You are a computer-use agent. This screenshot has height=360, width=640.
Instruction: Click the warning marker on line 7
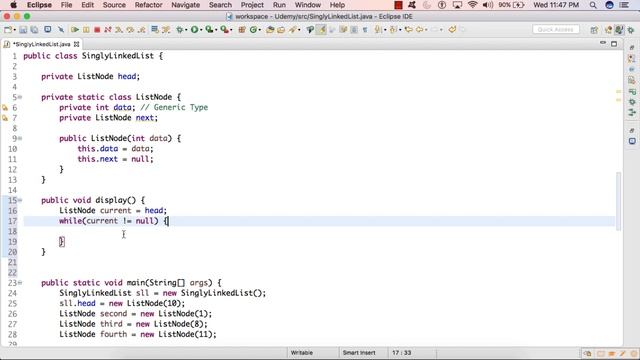5,118
